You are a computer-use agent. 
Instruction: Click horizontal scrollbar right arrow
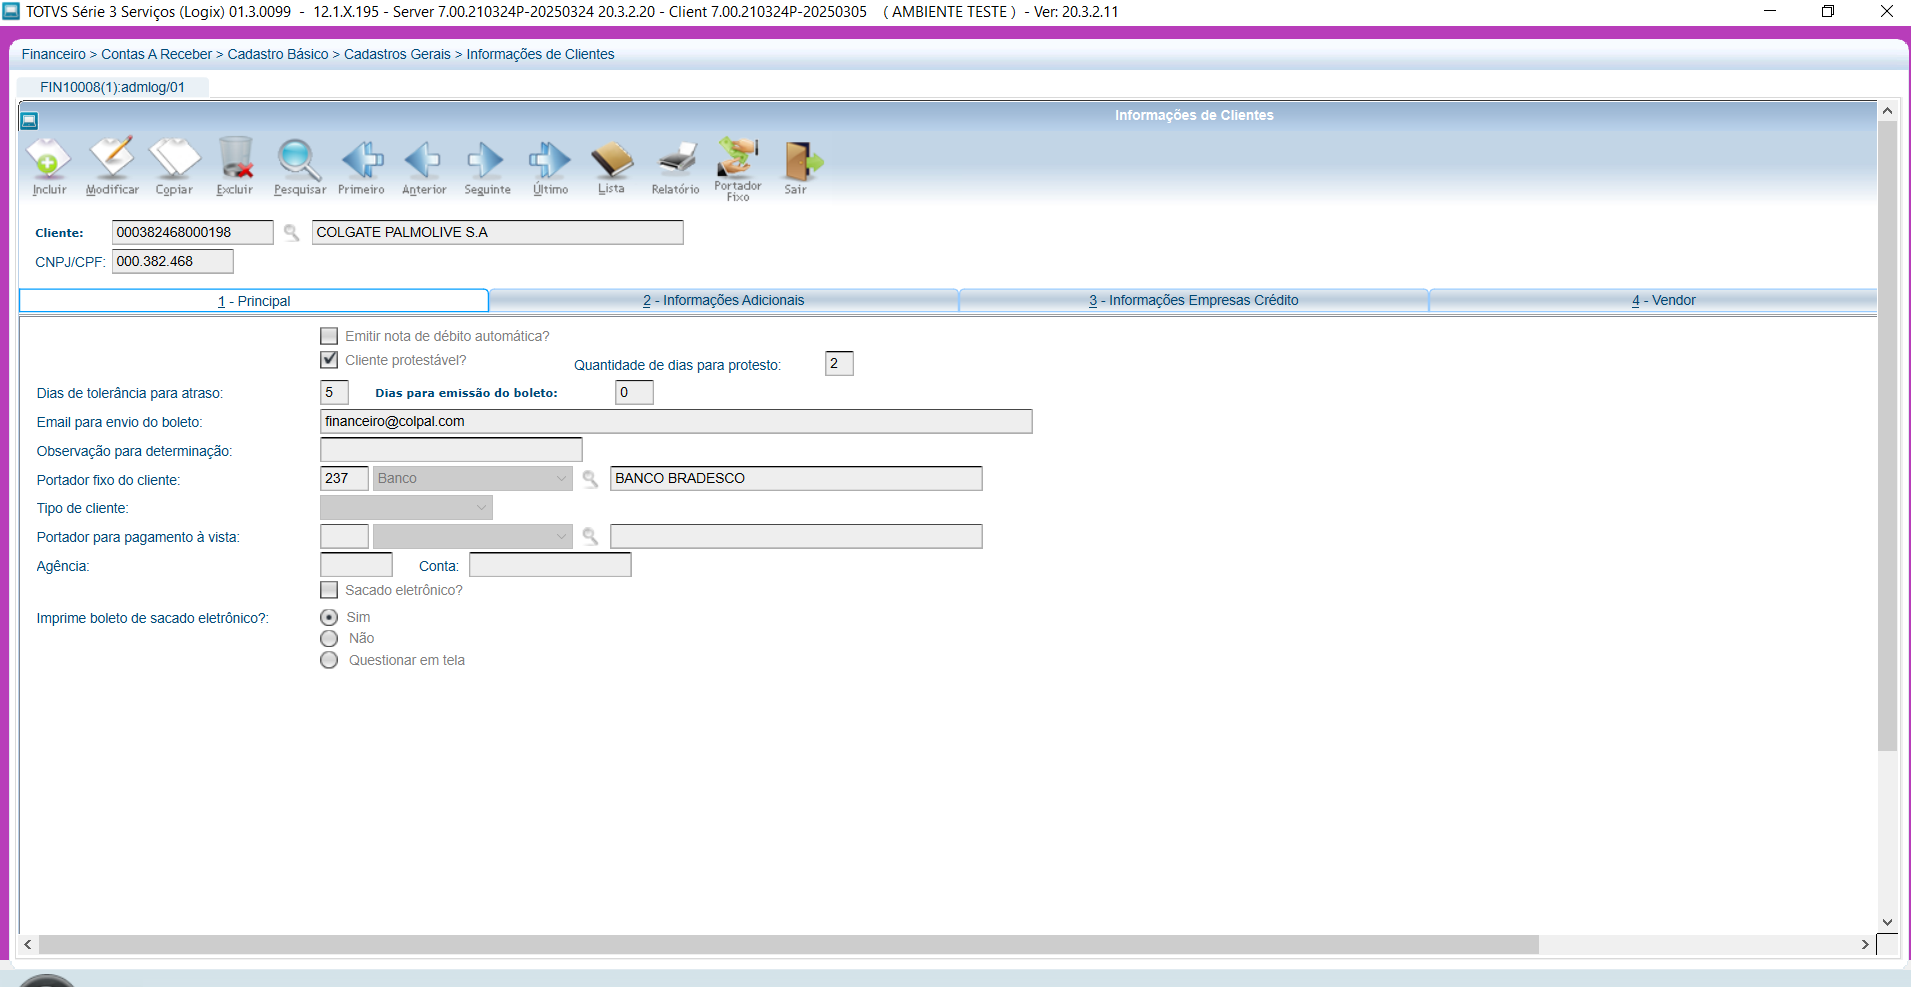pos(1865,945)
